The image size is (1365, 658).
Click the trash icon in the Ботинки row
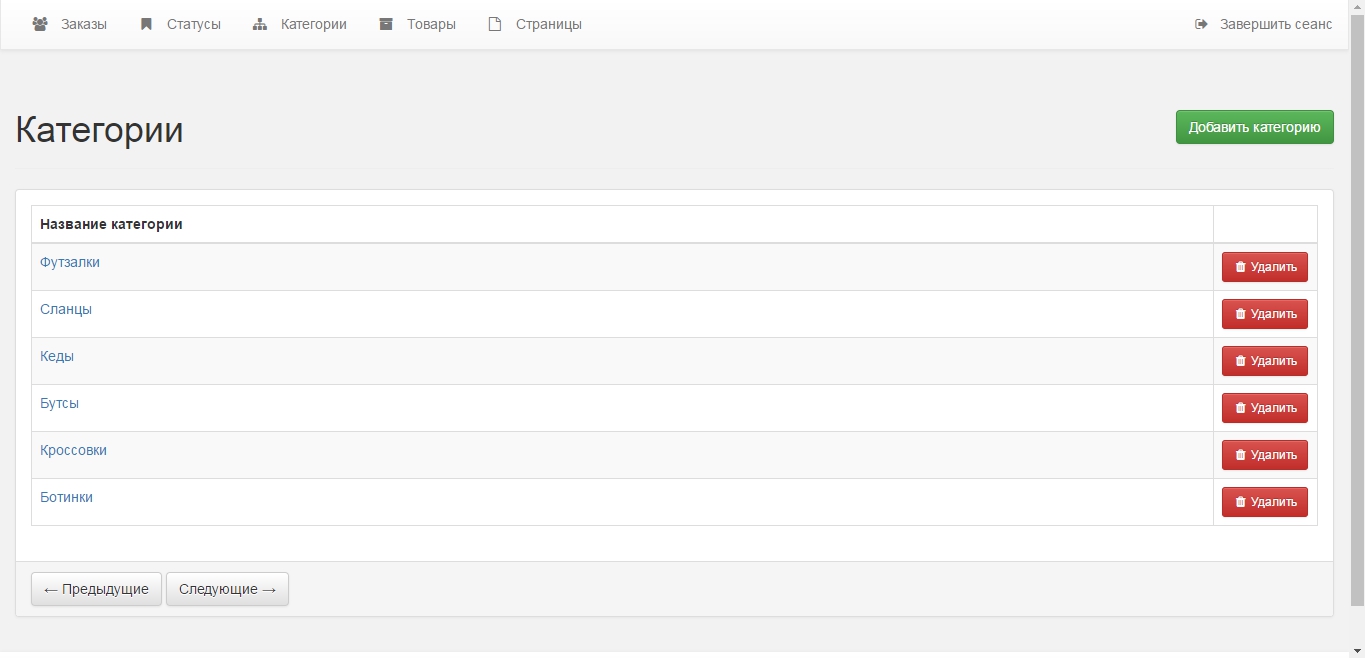click(1241, 502)
